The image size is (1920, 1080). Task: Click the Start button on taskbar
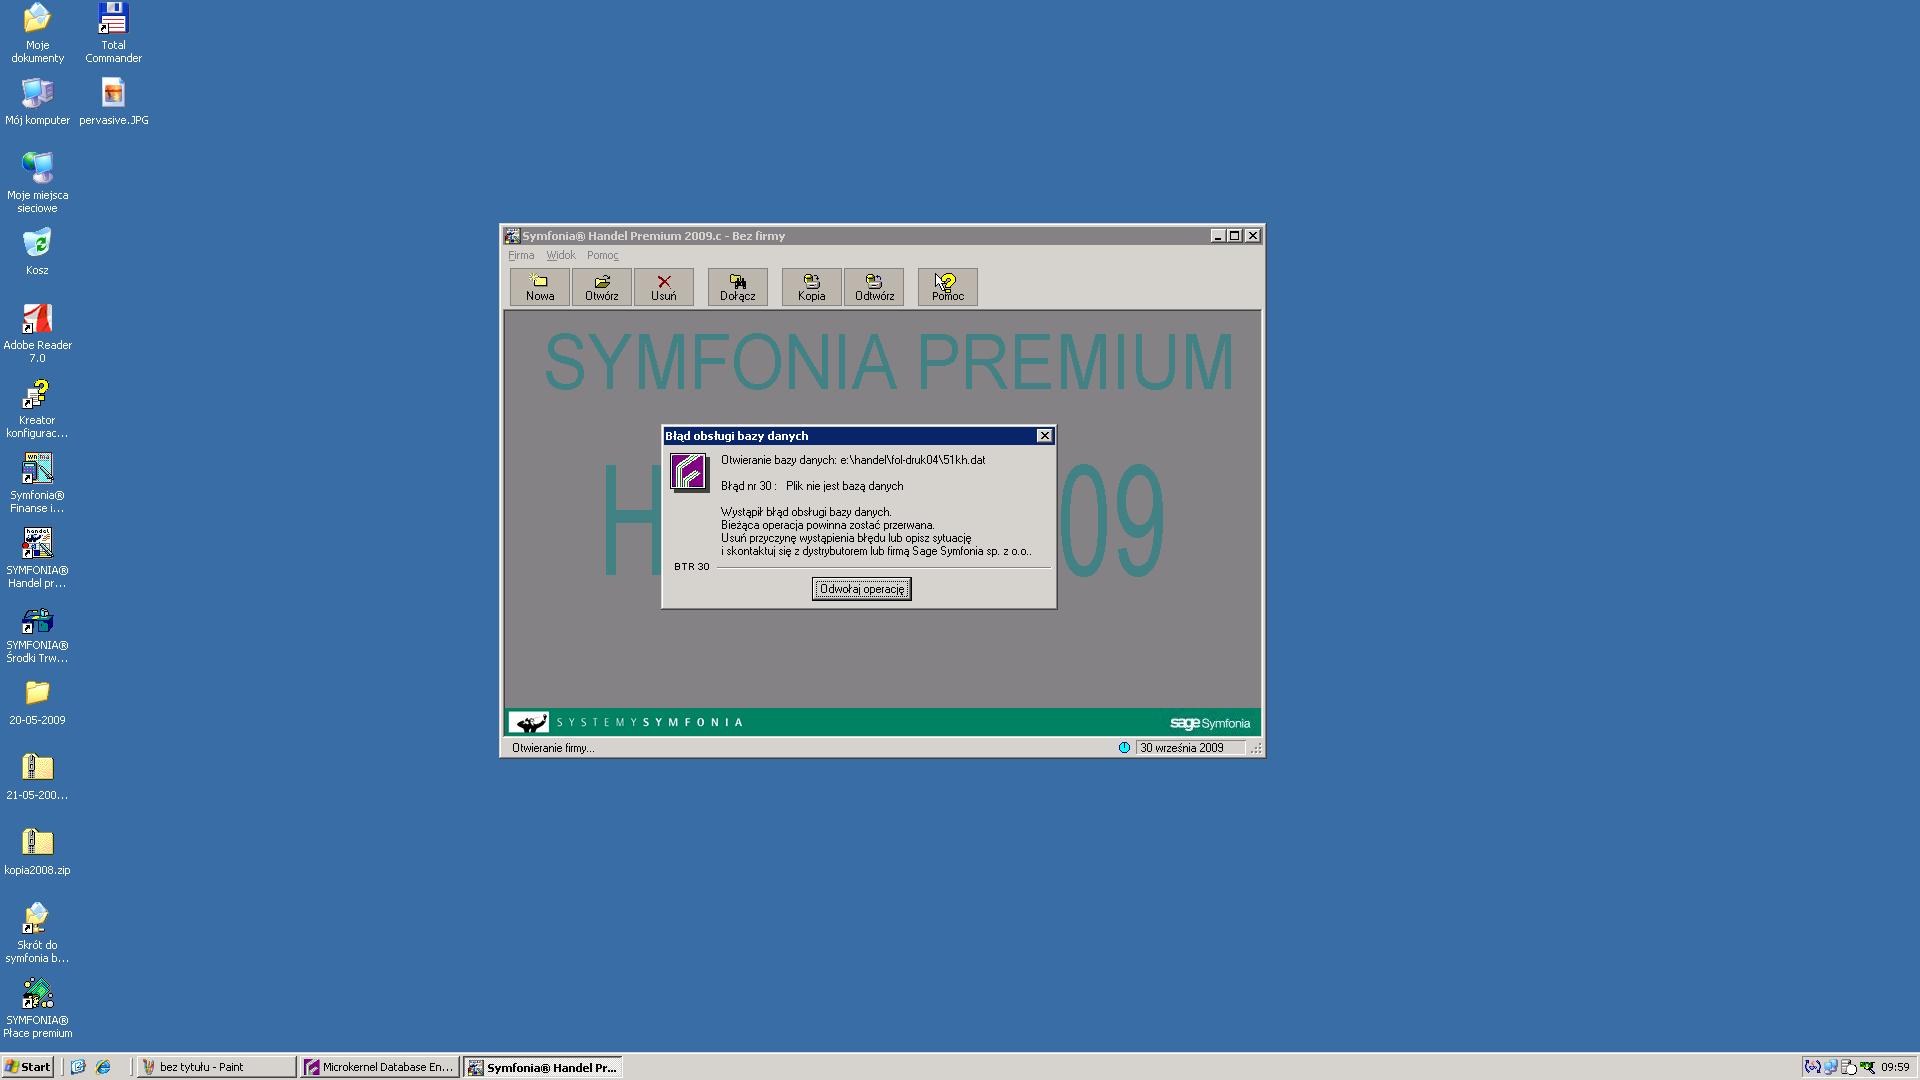[x=28, y=1067]
